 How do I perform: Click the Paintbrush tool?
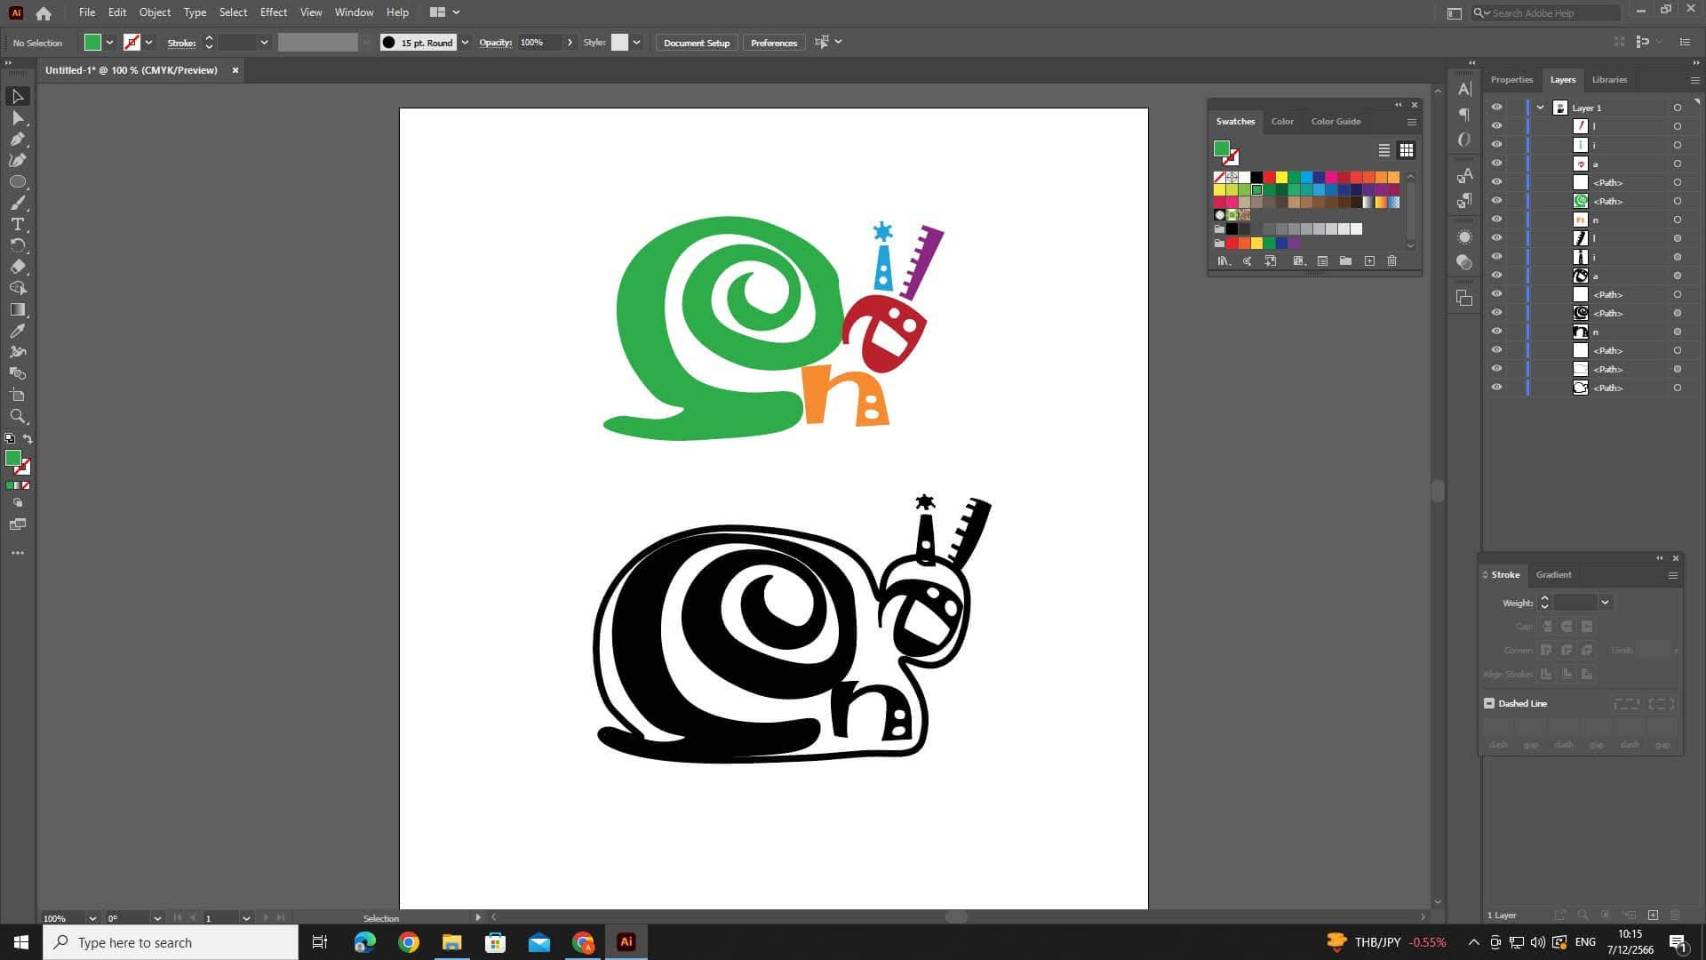(x=18, y=203)
